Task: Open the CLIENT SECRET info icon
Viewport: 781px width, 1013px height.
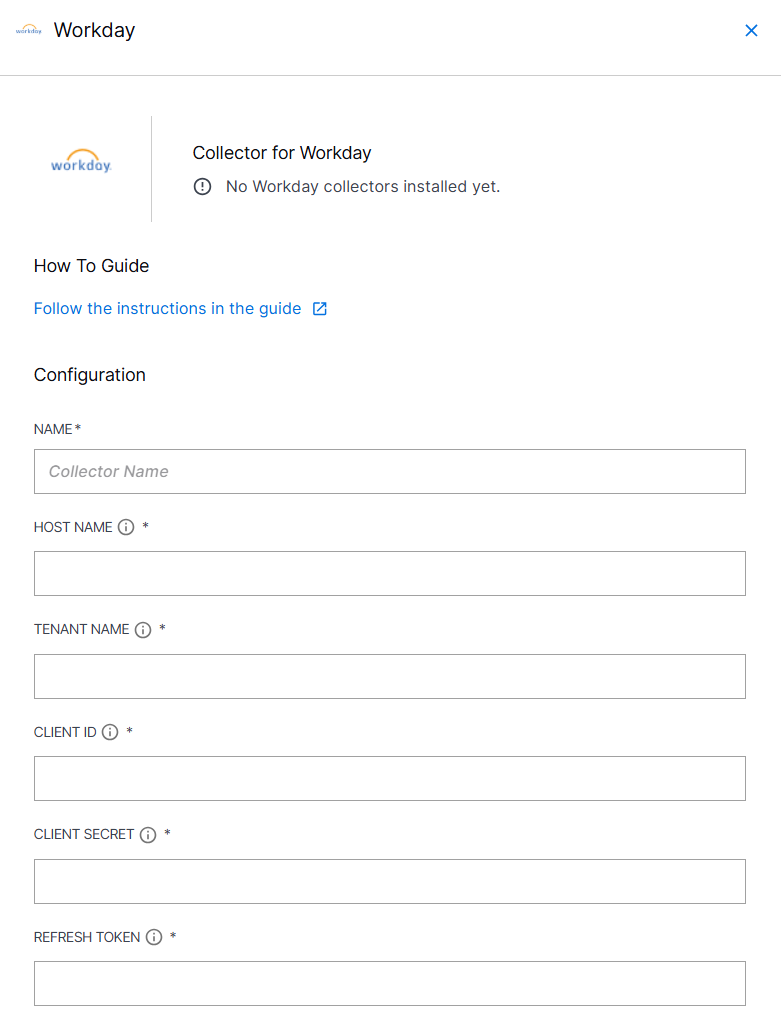Action: pyautogui.click(x=148, y=835)
